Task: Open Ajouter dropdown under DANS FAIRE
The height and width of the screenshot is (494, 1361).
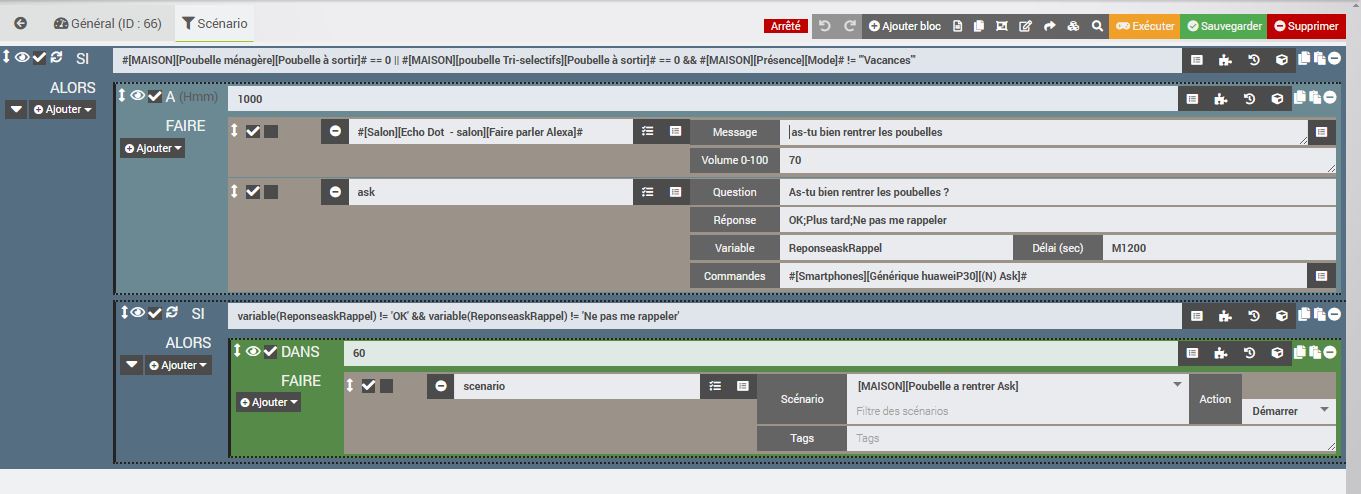Action: point(268,402)
